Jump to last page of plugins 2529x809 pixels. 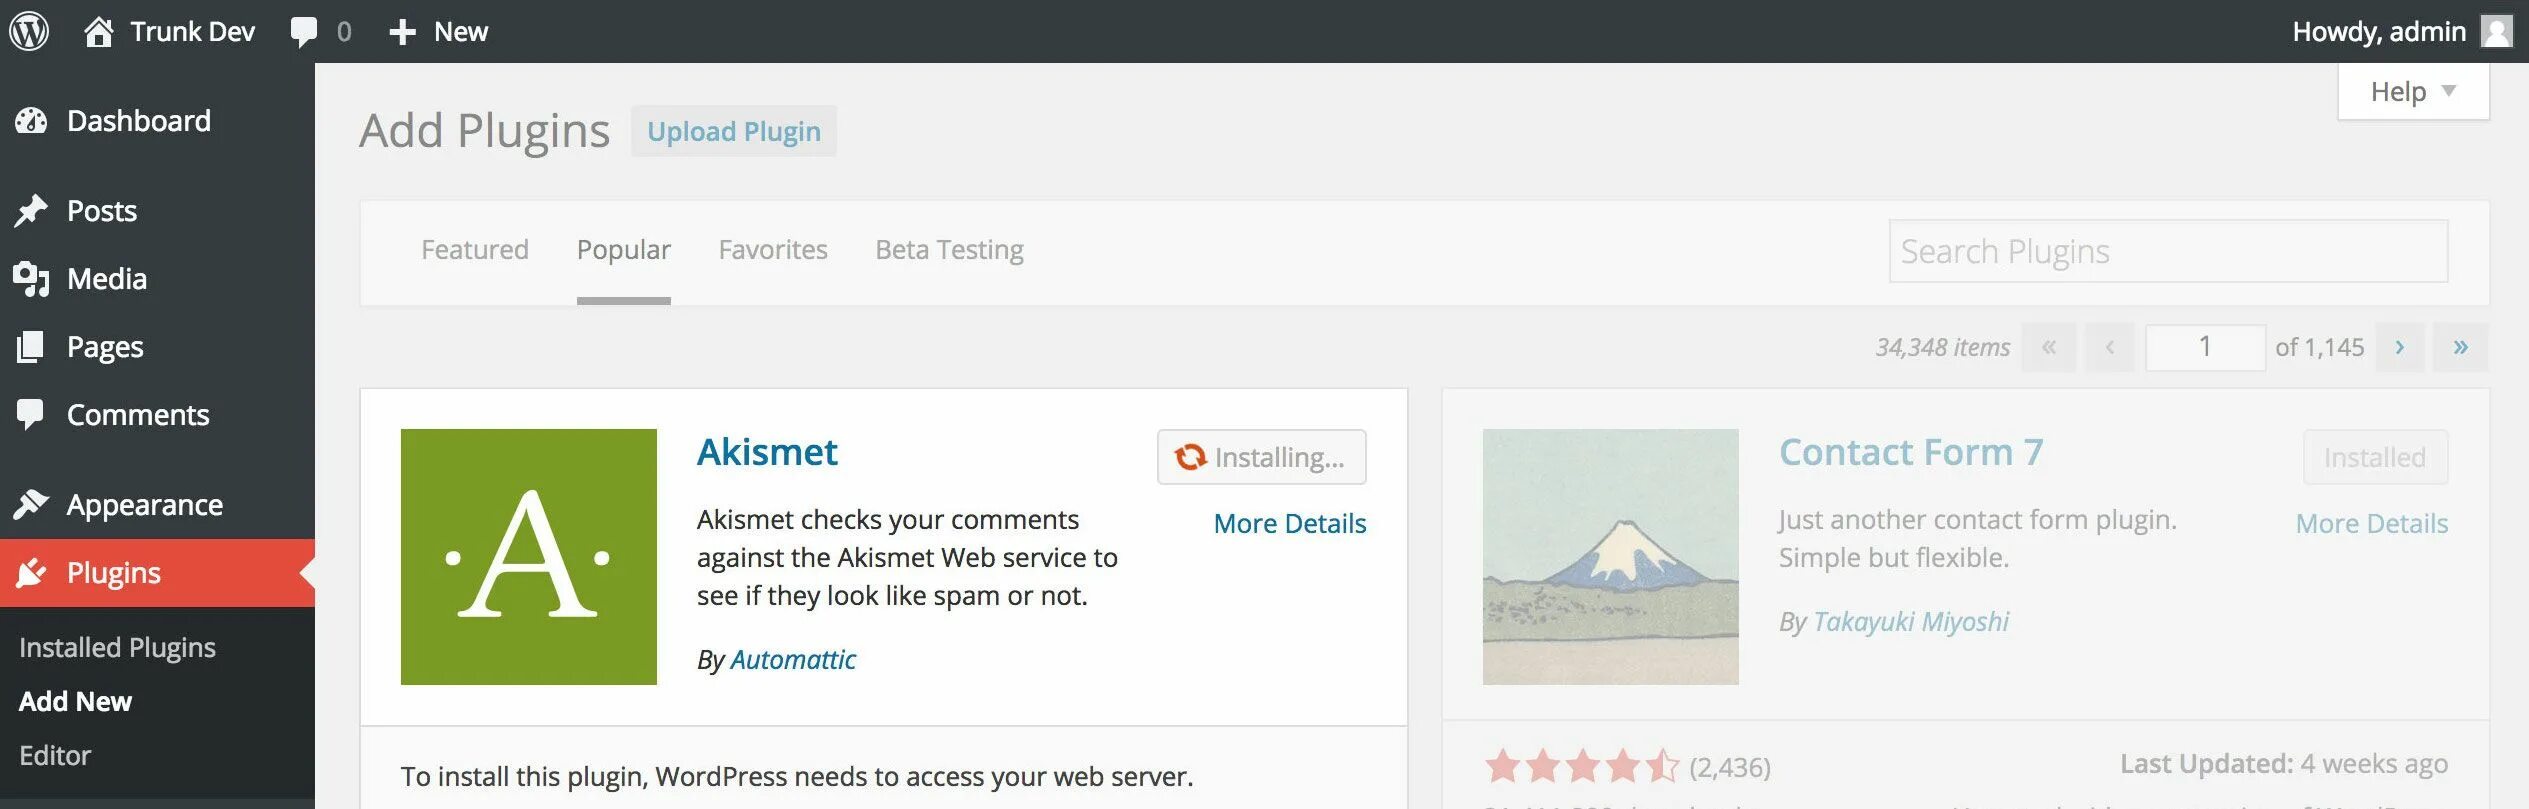2461,347
